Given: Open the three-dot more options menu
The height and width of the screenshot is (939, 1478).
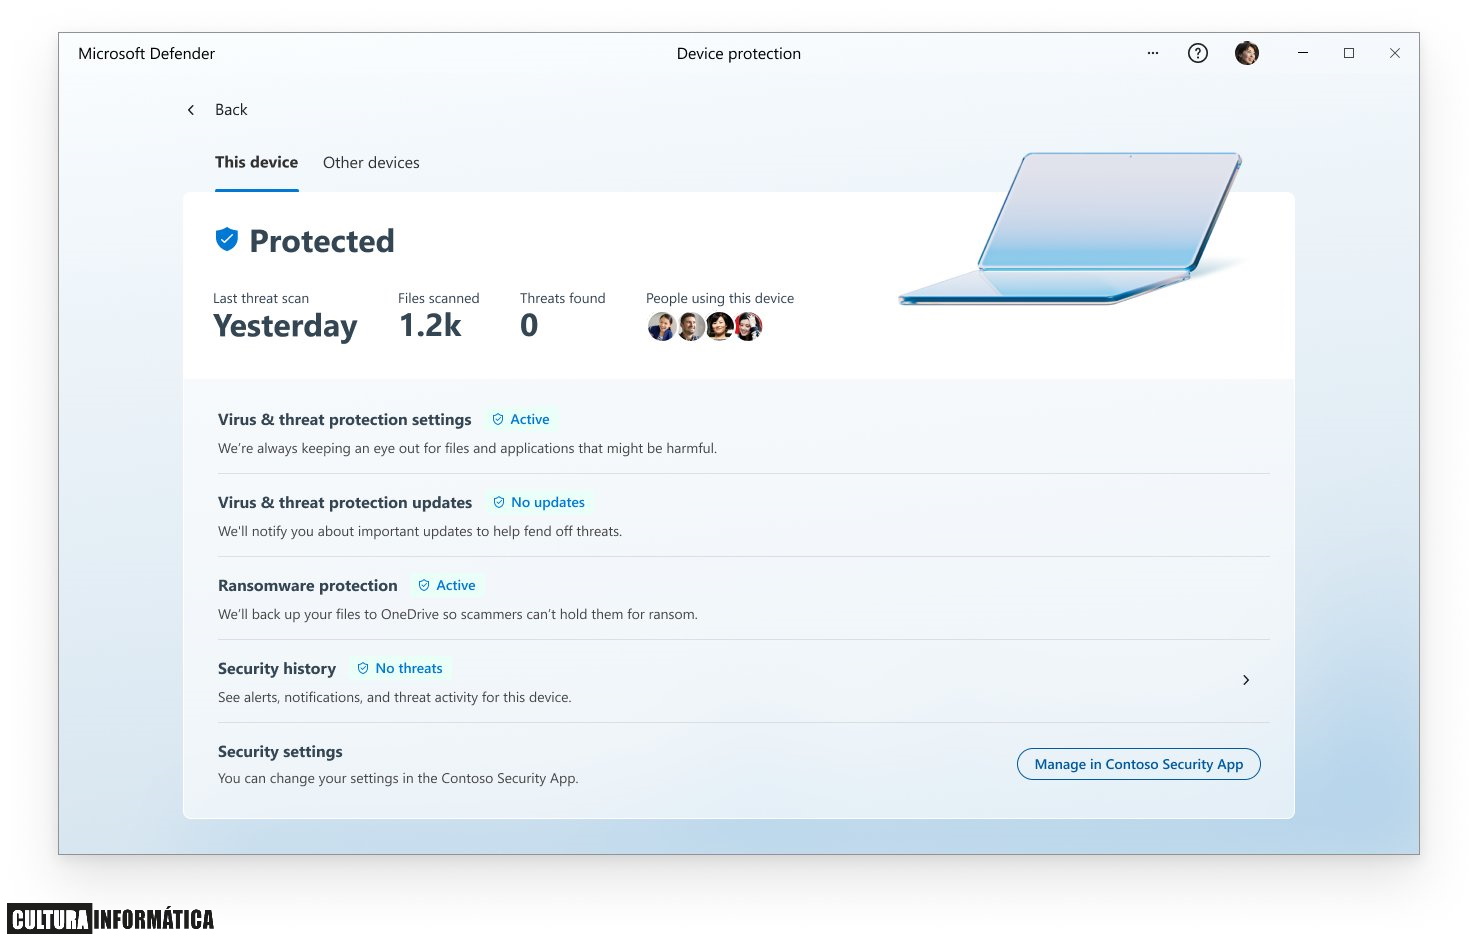Looking at the screenshot, I should point(1153,53).
